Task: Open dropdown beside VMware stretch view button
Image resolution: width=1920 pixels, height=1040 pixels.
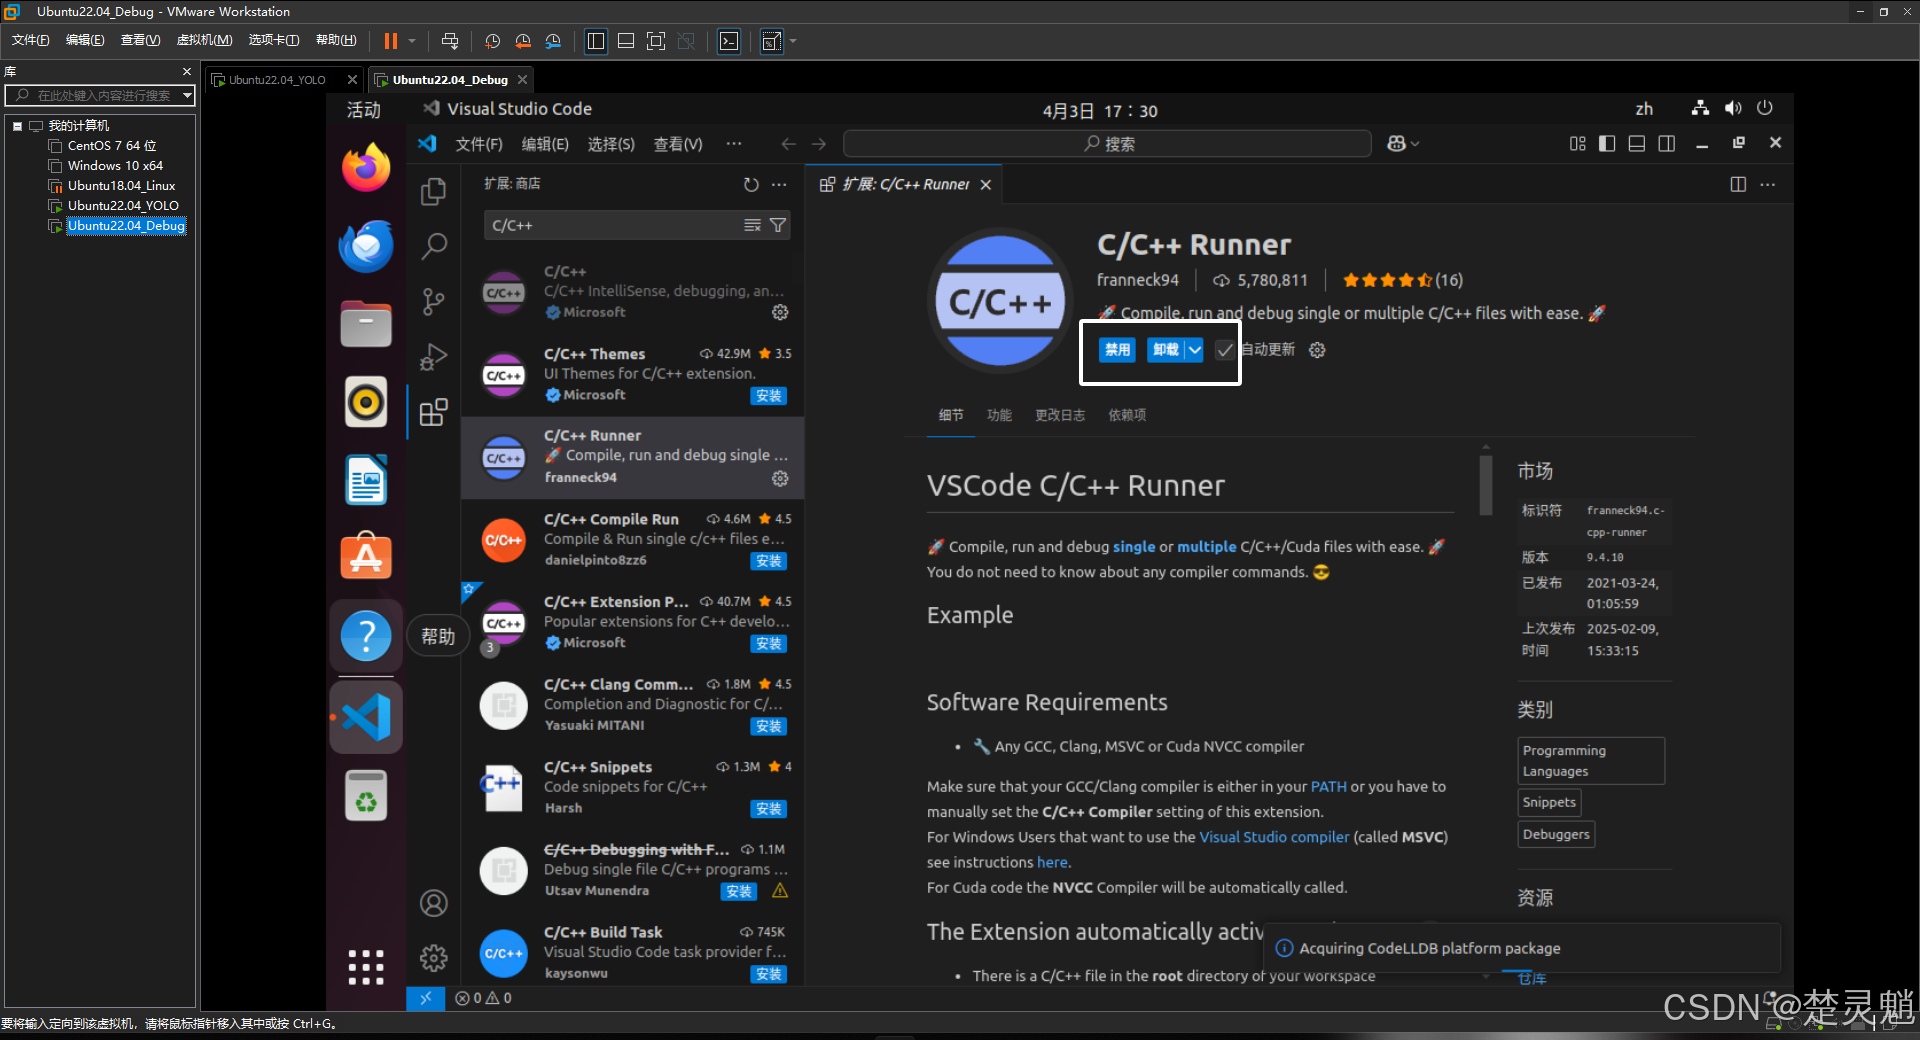Action: (793, 41)
